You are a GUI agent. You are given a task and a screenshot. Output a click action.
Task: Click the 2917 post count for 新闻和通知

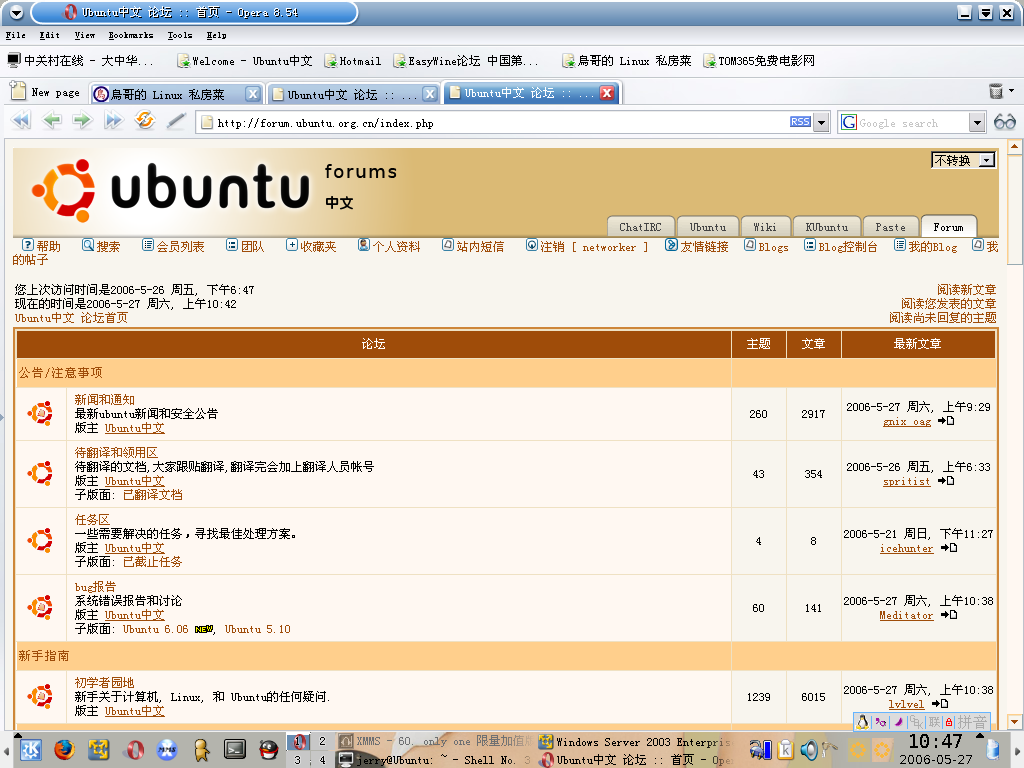(x=813, y=414)
